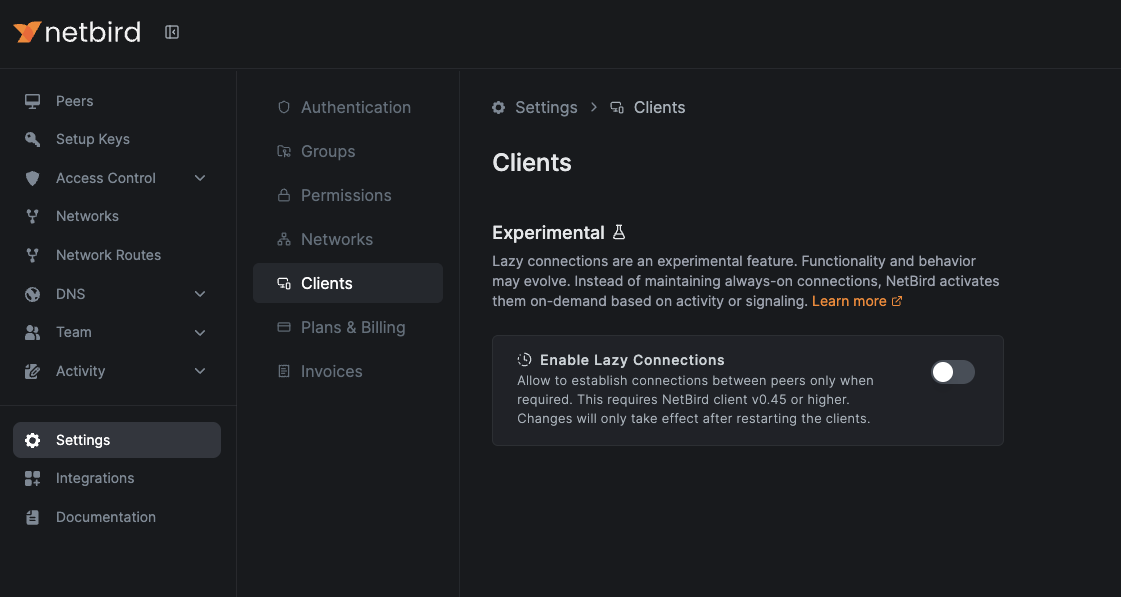This screenshot has height=597, width=1121.
Task: Collapse sidebar with the panel icon
Action: click(x=172, y=32)
